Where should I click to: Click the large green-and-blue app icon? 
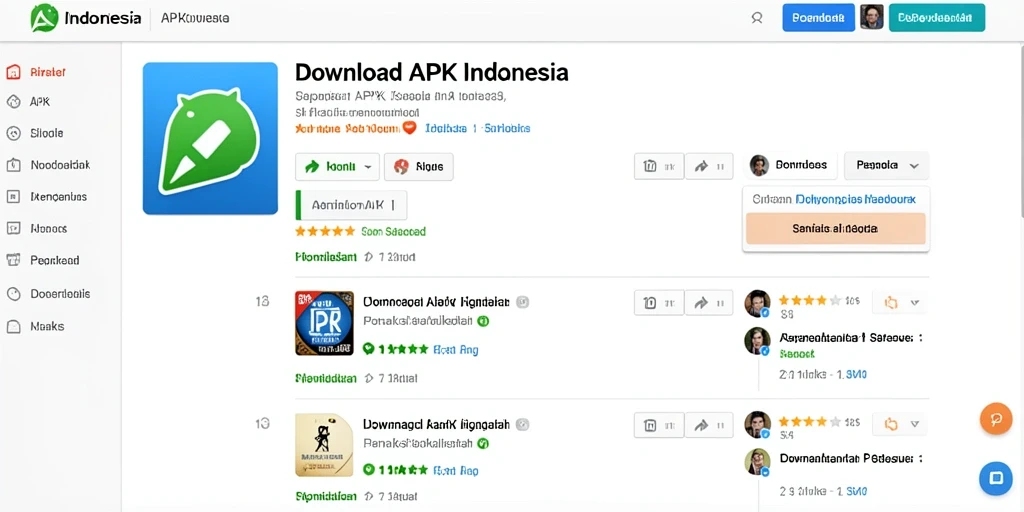pos(210,138)
